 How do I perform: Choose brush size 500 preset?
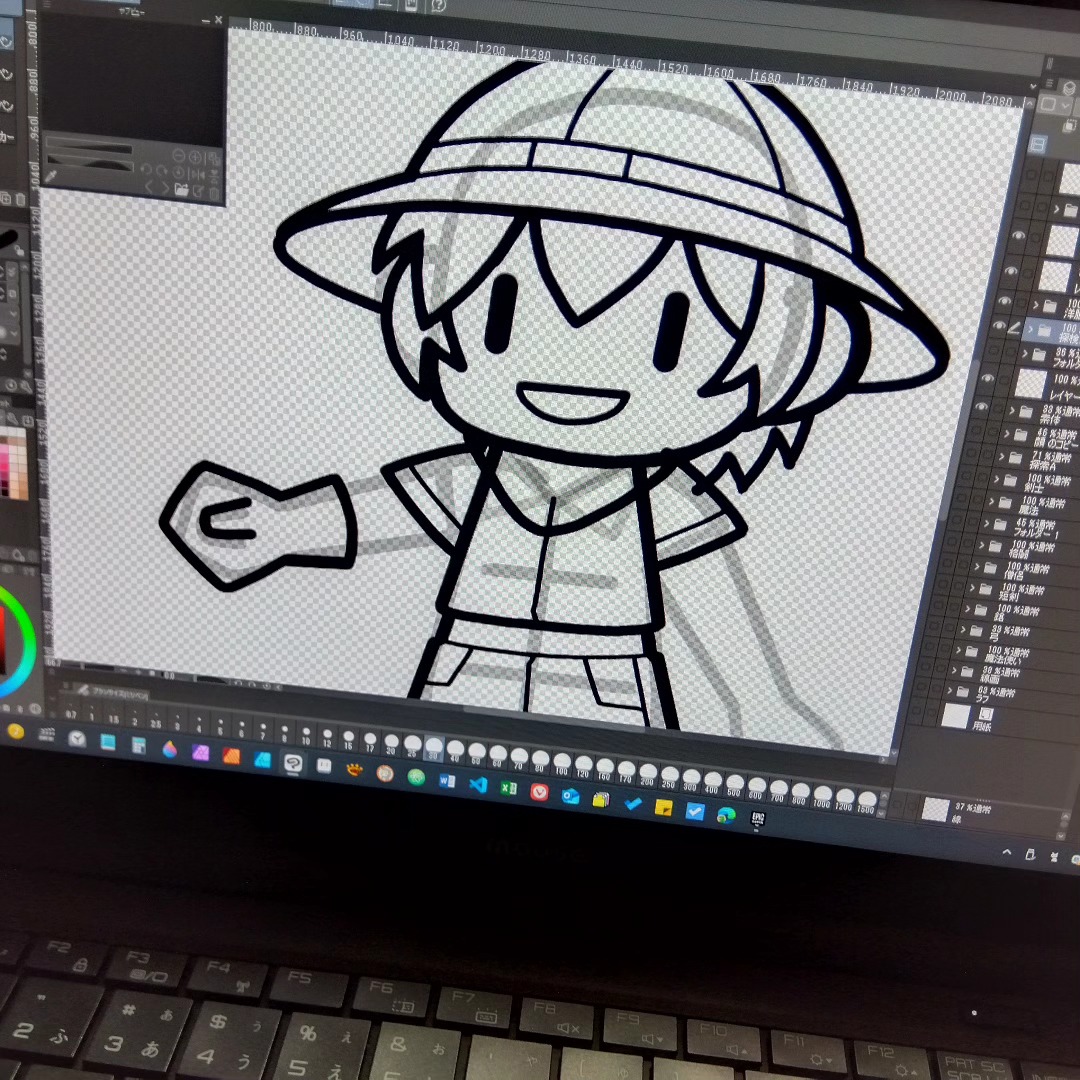[734, 787]
